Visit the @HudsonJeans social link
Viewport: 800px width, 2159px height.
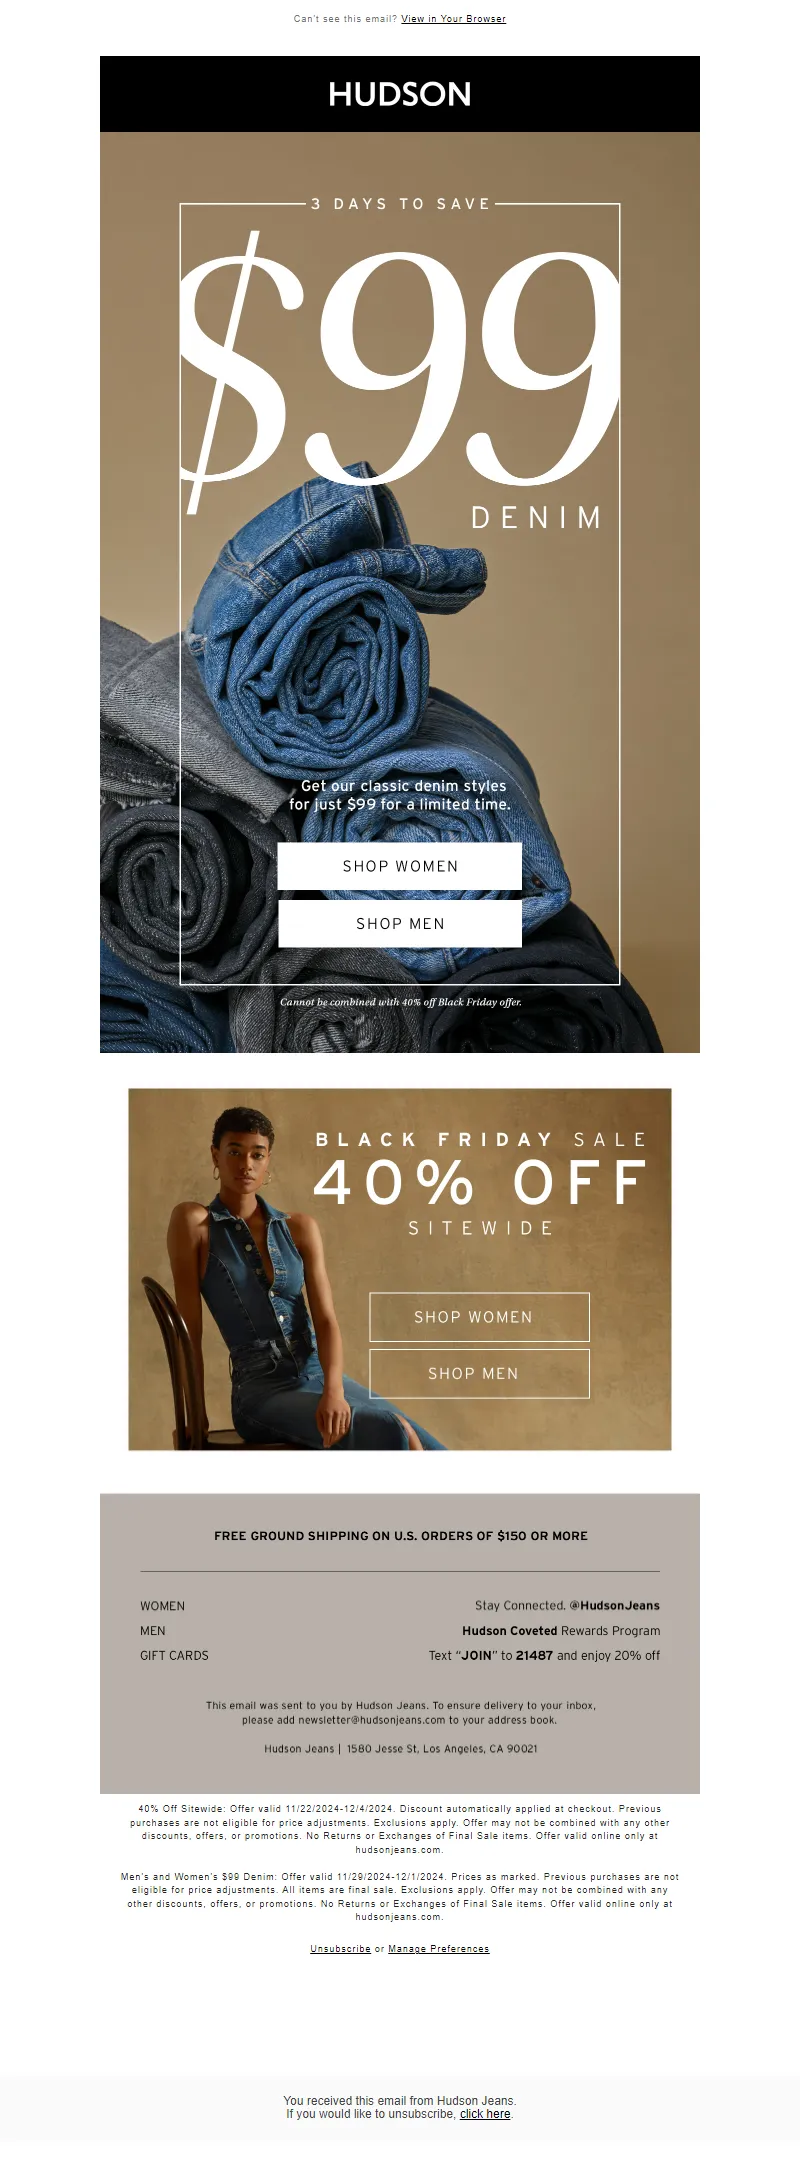tap(614, 1606)
